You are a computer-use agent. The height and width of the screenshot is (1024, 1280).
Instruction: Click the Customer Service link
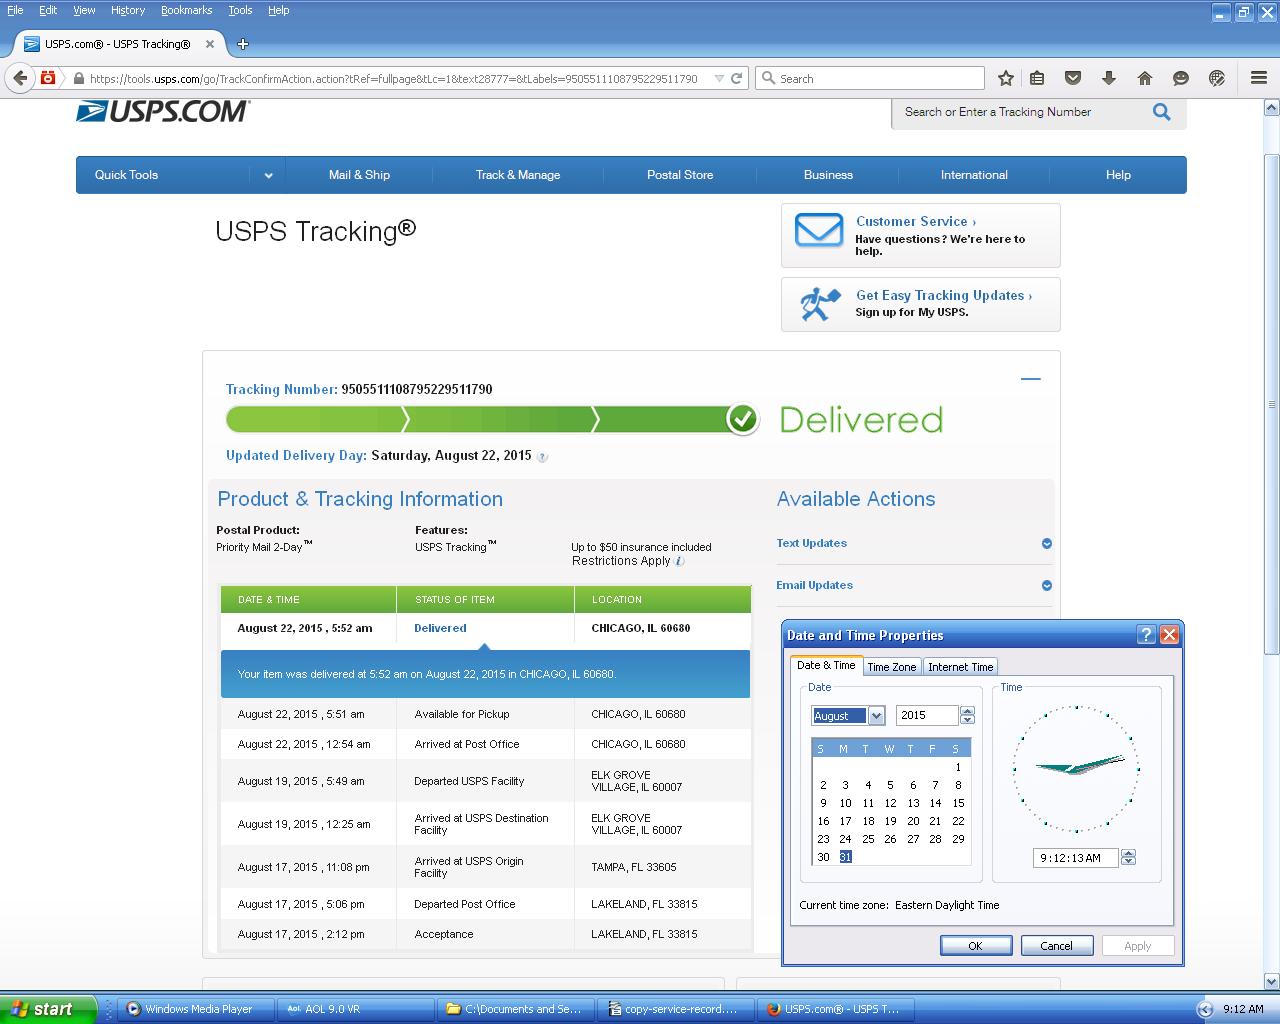pos(915,222)
